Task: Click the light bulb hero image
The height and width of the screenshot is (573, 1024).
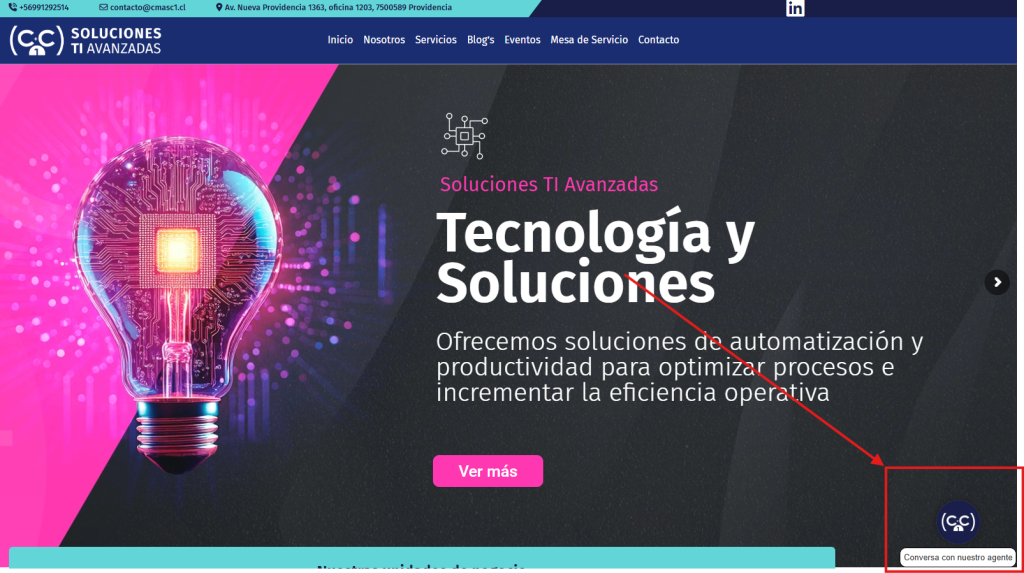Action: click(178, 304)
